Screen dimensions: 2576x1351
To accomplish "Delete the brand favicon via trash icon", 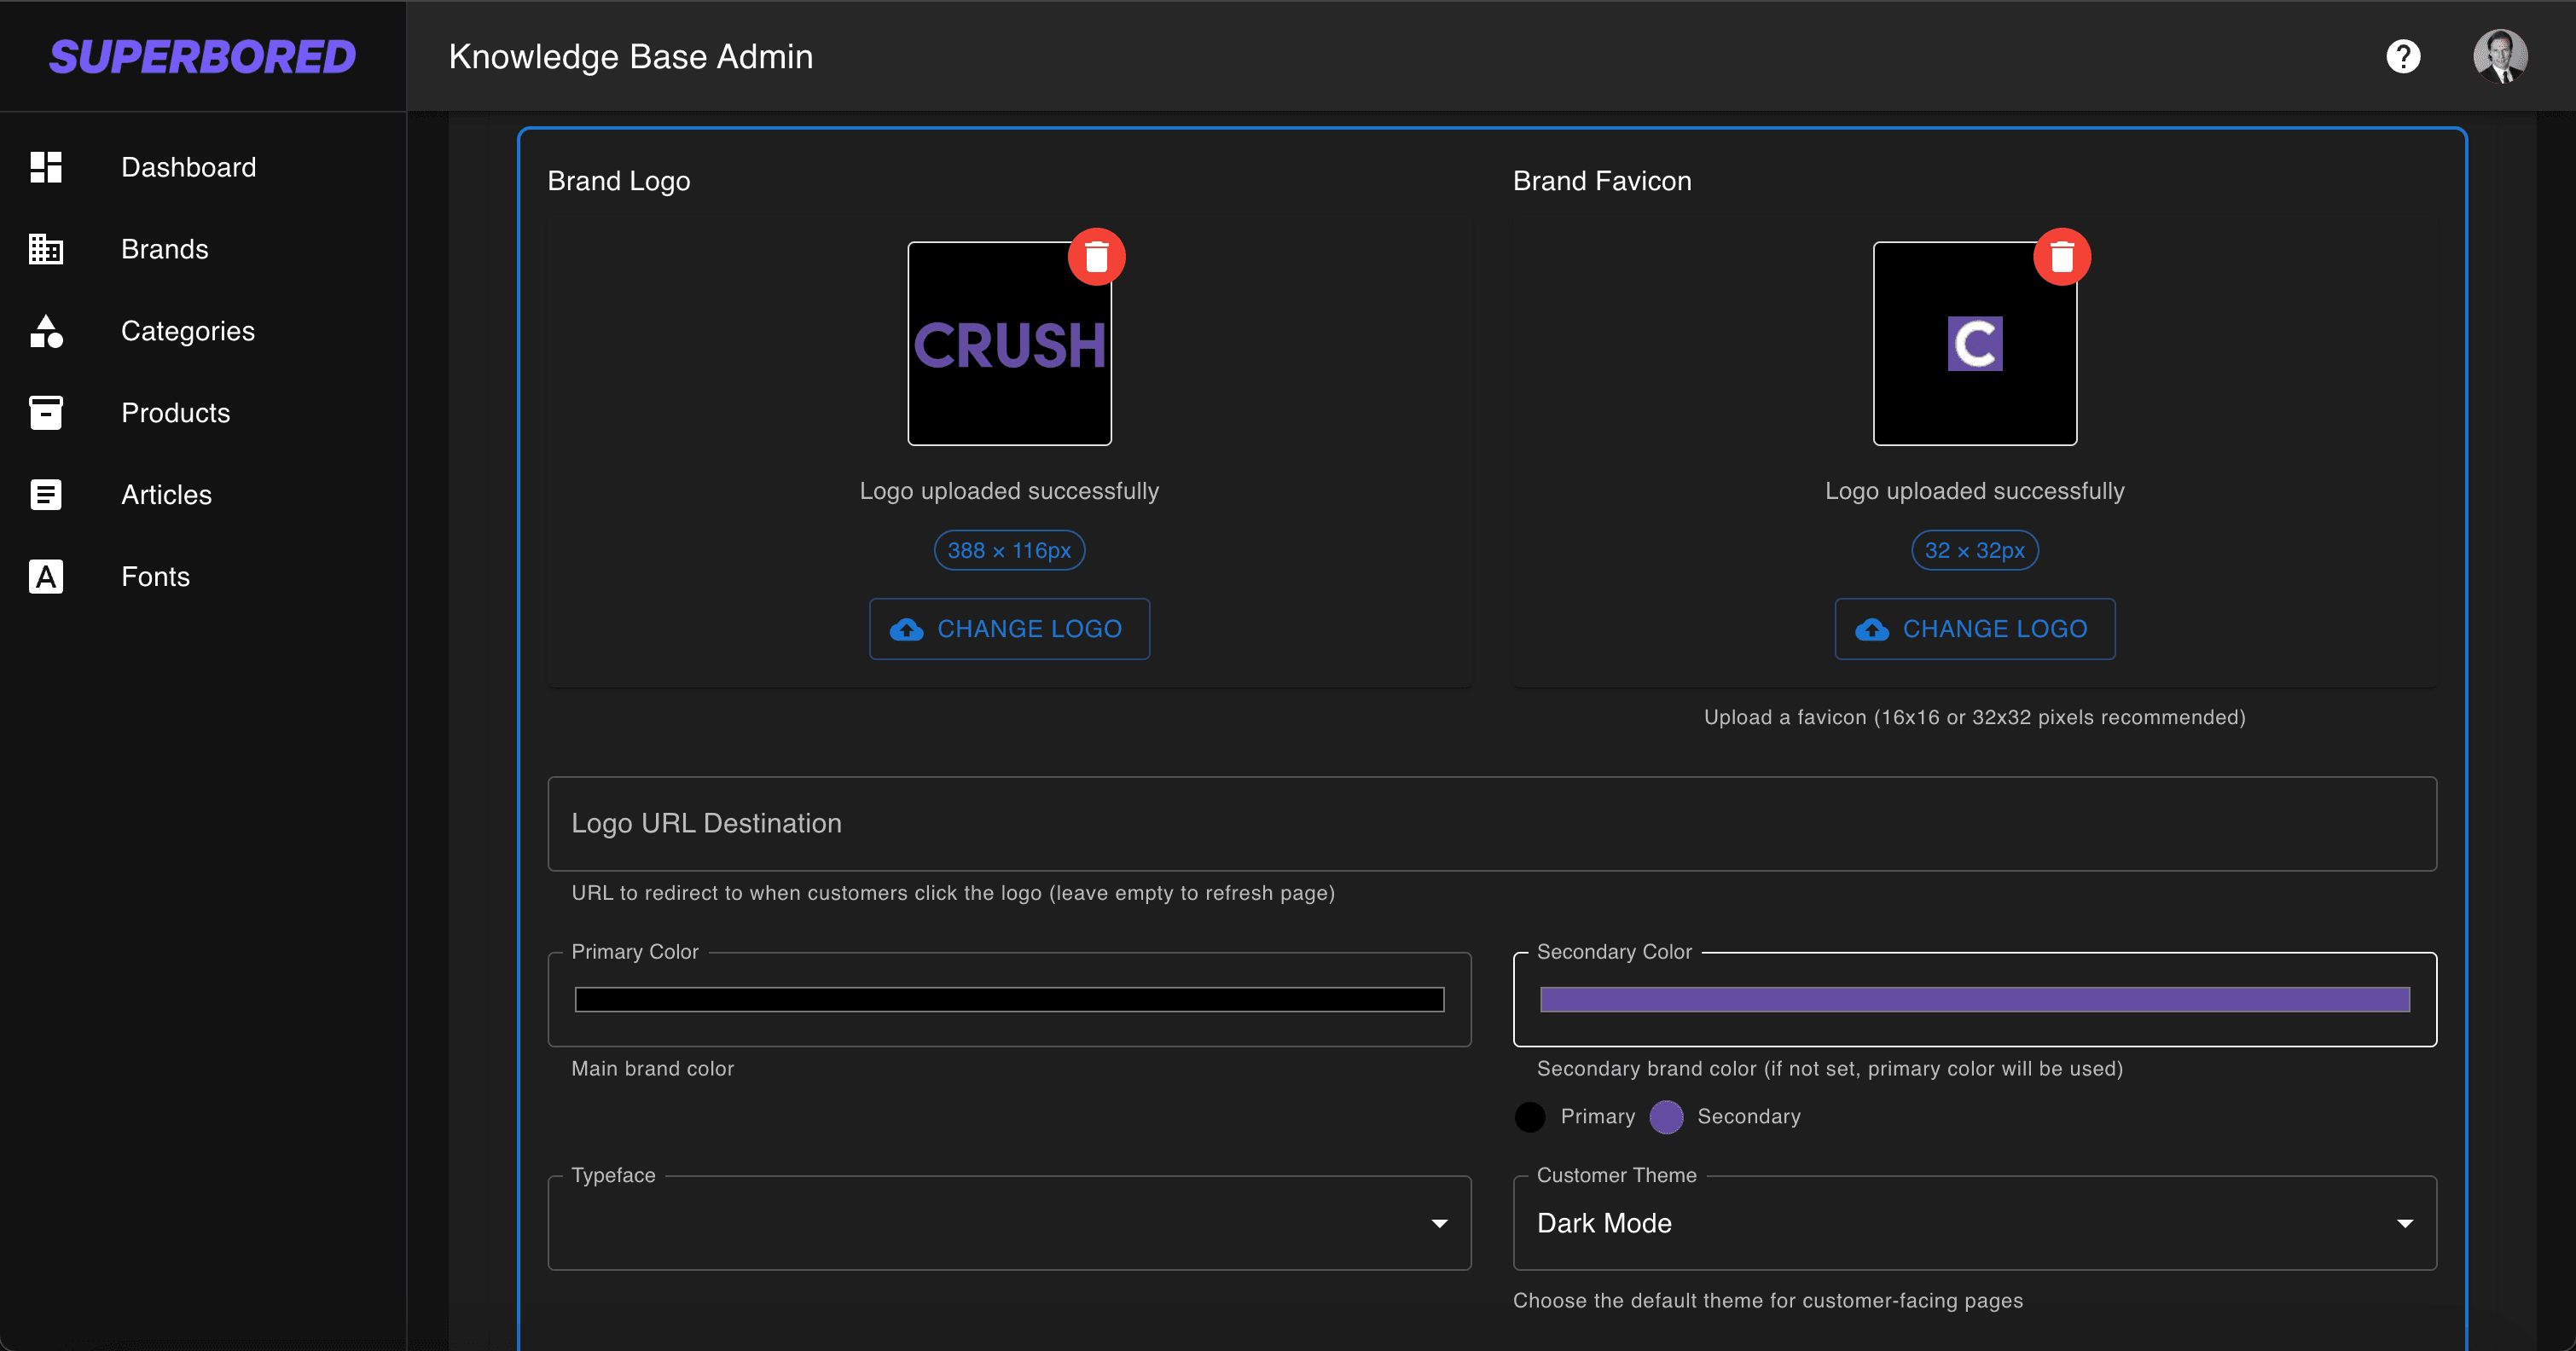I will (x=2063, y=256).
